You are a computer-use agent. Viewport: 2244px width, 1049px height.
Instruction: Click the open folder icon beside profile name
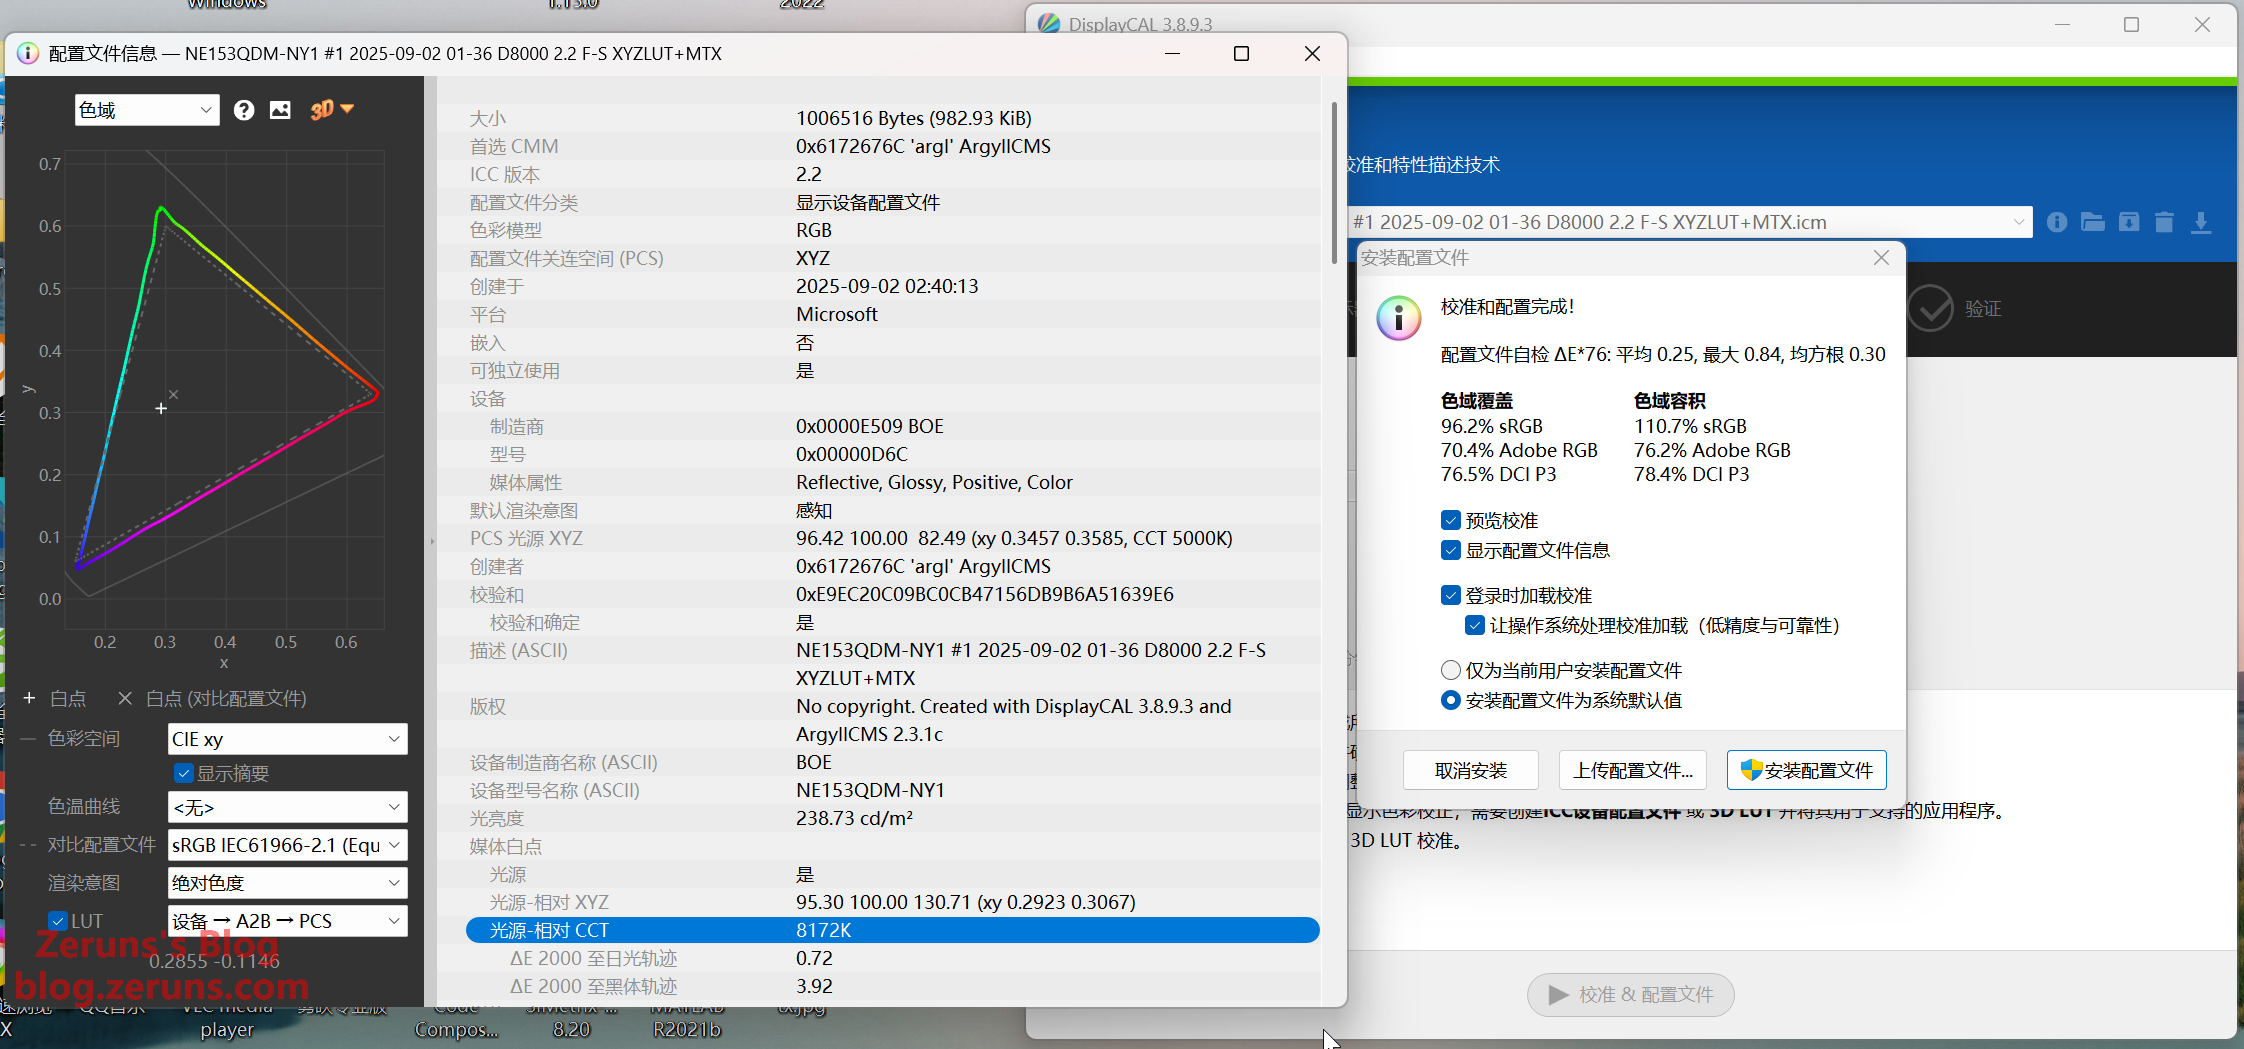tap(2092, 222)
